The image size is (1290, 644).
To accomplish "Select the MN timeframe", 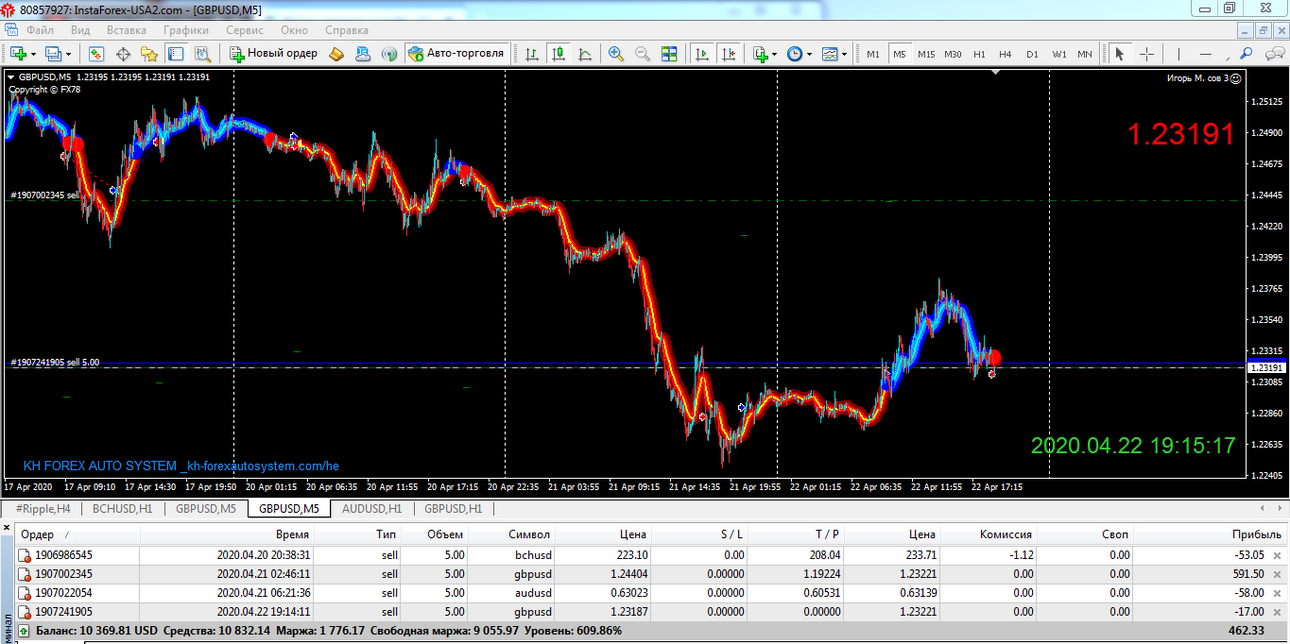I will [x=1085, y=54].
